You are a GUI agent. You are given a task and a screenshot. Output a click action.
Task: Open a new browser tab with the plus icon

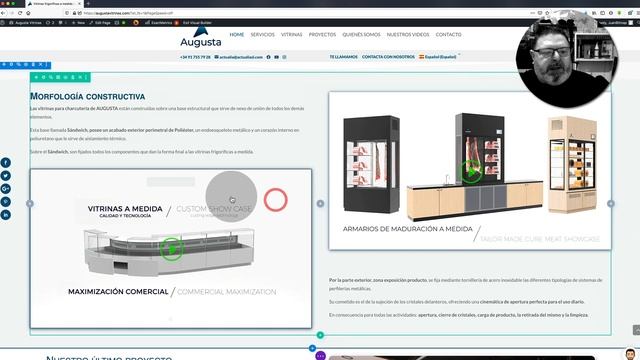pos(88,4)
